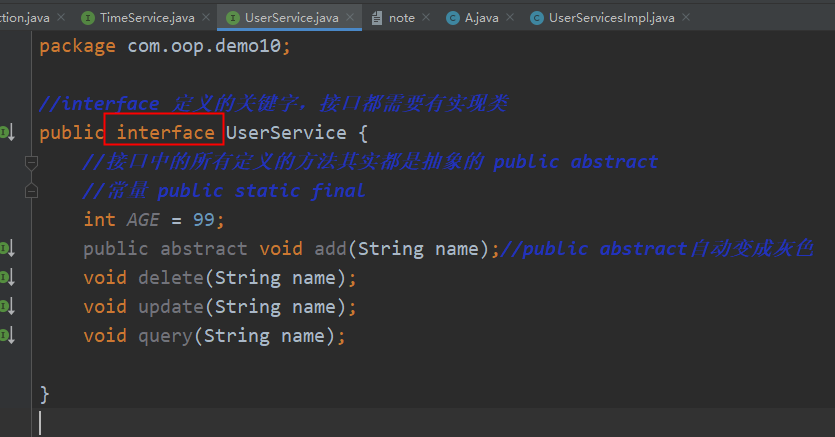Screen dimensions: 835x437
Task: Click gutter implementation icon for update method
Action: [x=7, y=307]
